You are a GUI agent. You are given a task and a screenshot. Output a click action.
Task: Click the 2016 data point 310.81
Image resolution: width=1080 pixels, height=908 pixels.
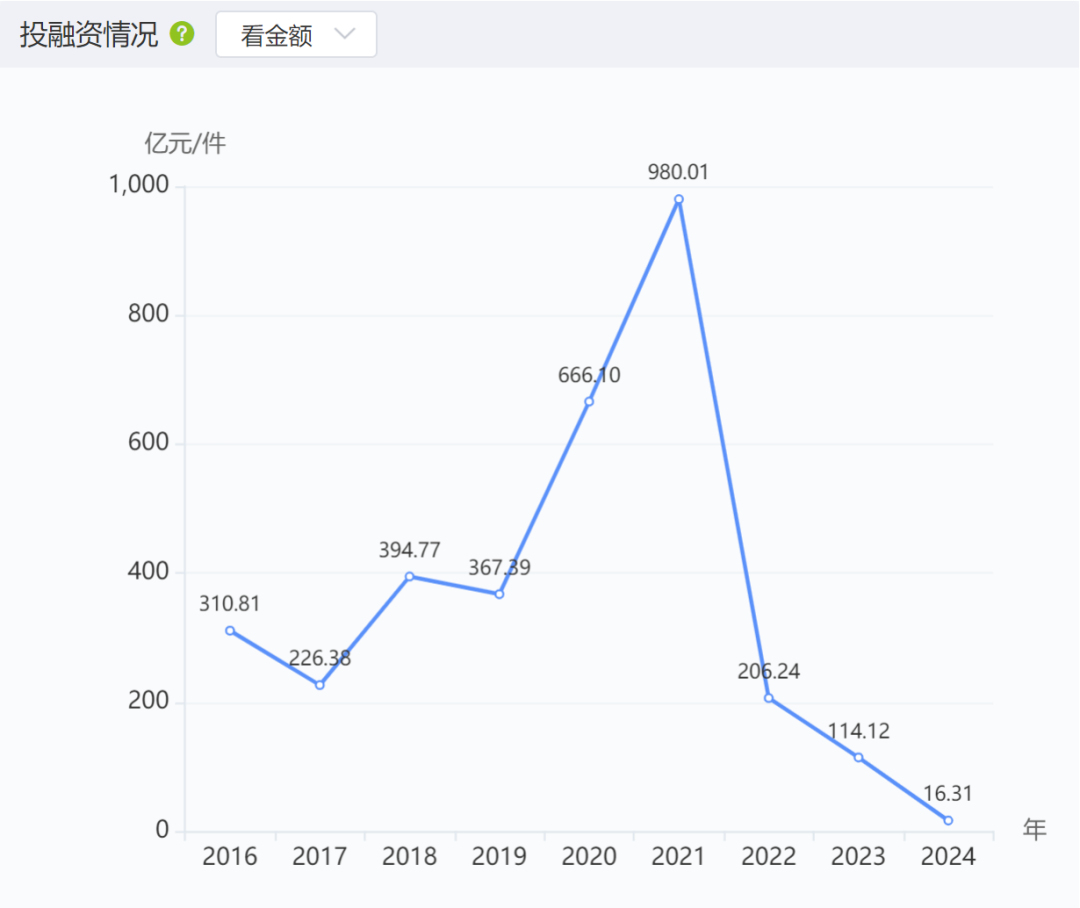tap(230, 631)
